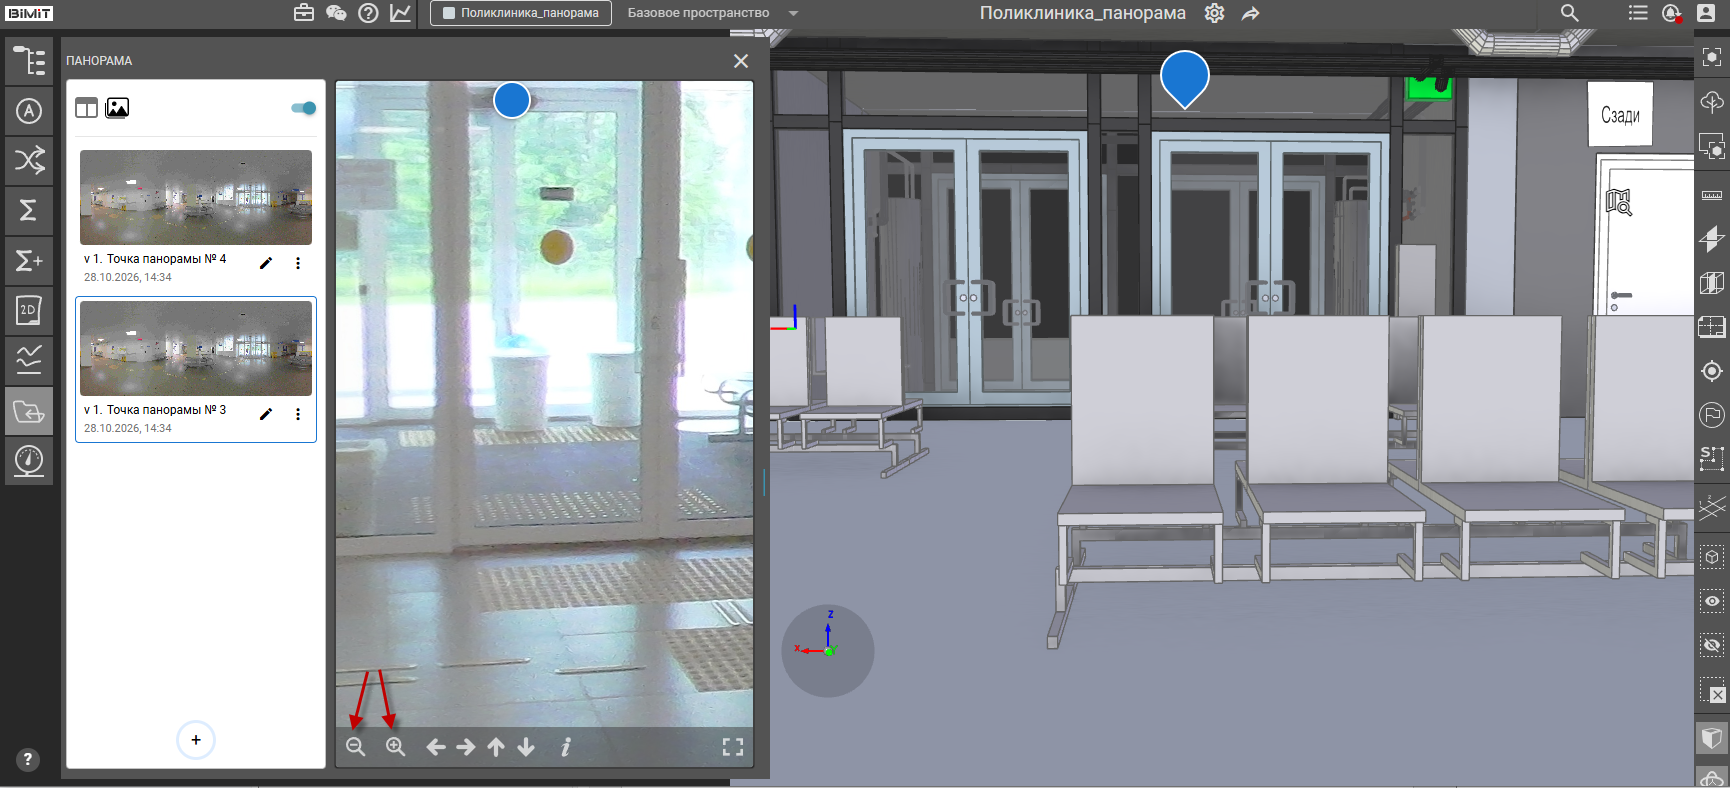
Task: Switch panorama panel to split layout view
Action: [x=87, y=108]
